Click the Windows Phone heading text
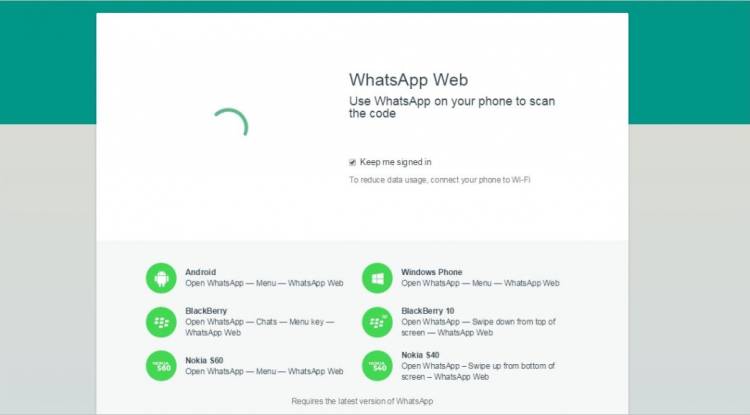The width and height of the screenshot is (750, 415). [431, 272]
